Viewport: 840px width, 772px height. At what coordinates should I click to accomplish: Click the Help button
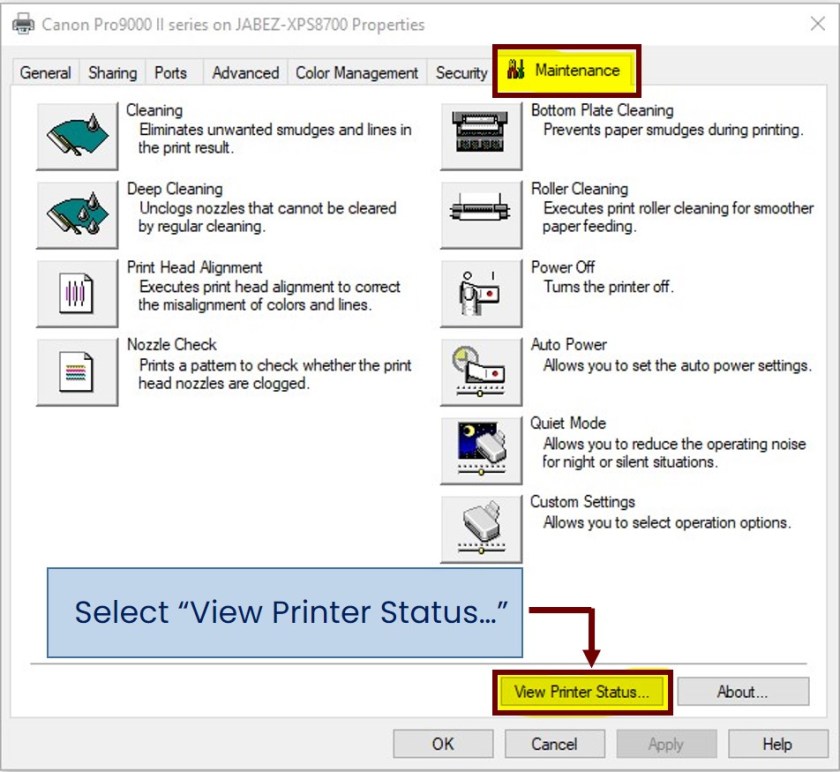coord(778,743)
